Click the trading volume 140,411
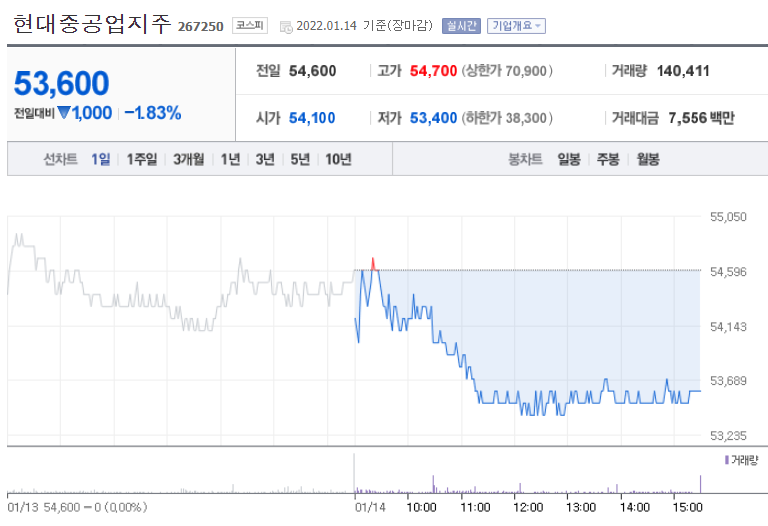Image resolution: width=768 pixels, height=526 pixels. pos(683,71)
